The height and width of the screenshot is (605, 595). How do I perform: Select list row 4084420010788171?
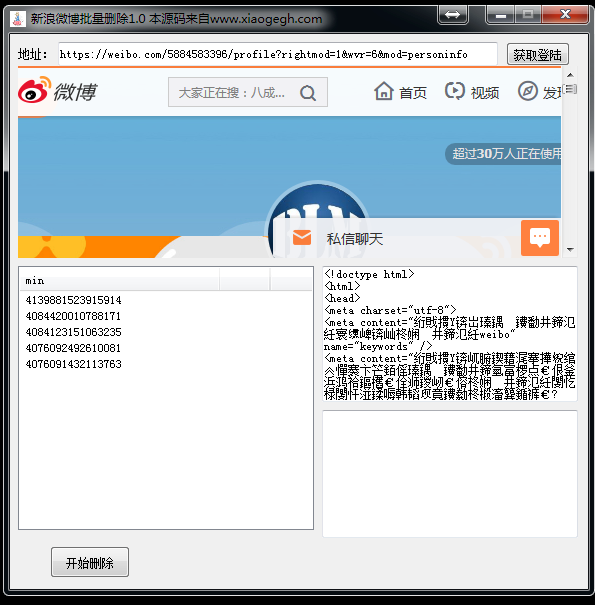coord(73,316)
